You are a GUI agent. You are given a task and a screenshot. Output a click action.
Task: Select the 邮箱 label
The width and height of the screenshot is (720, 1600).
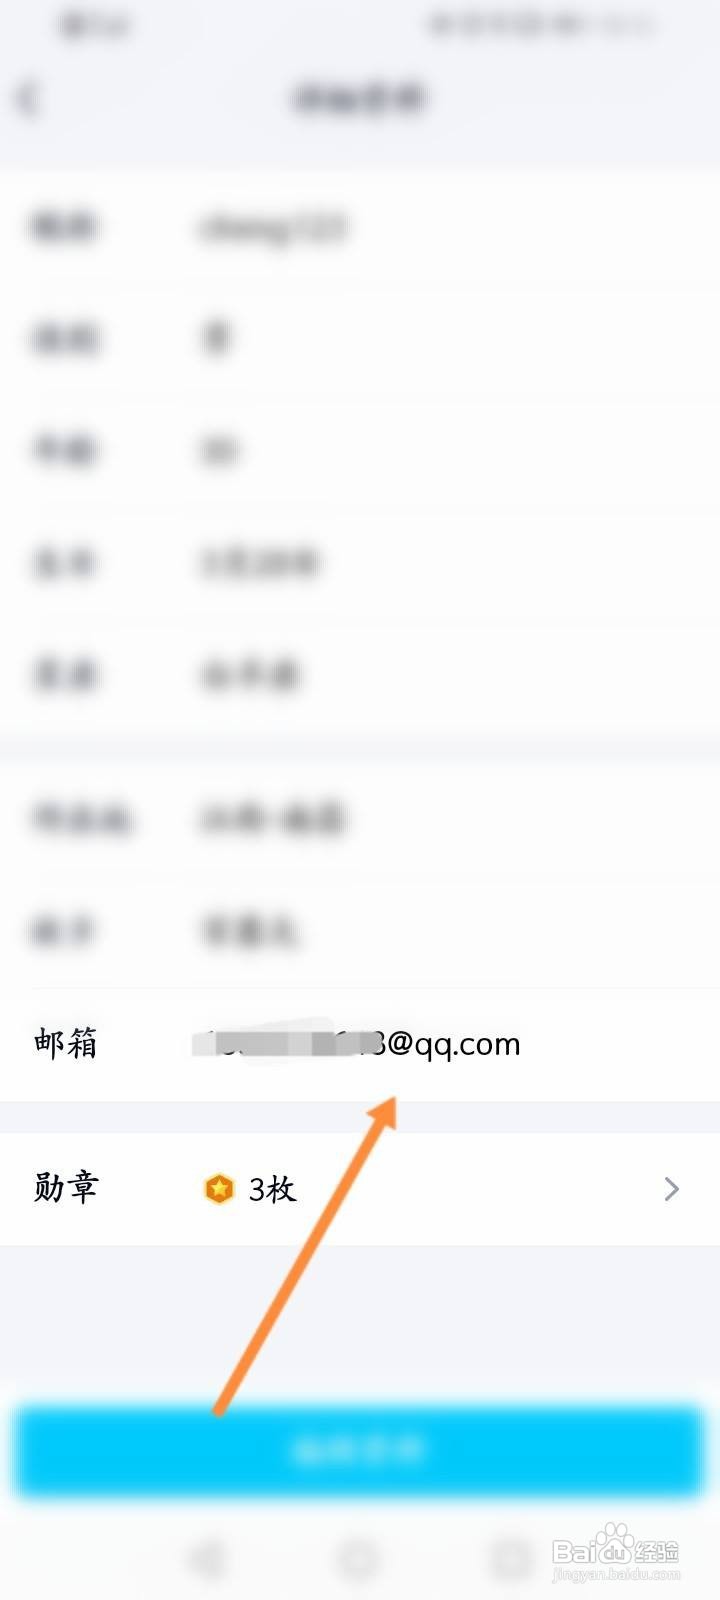66,1043
